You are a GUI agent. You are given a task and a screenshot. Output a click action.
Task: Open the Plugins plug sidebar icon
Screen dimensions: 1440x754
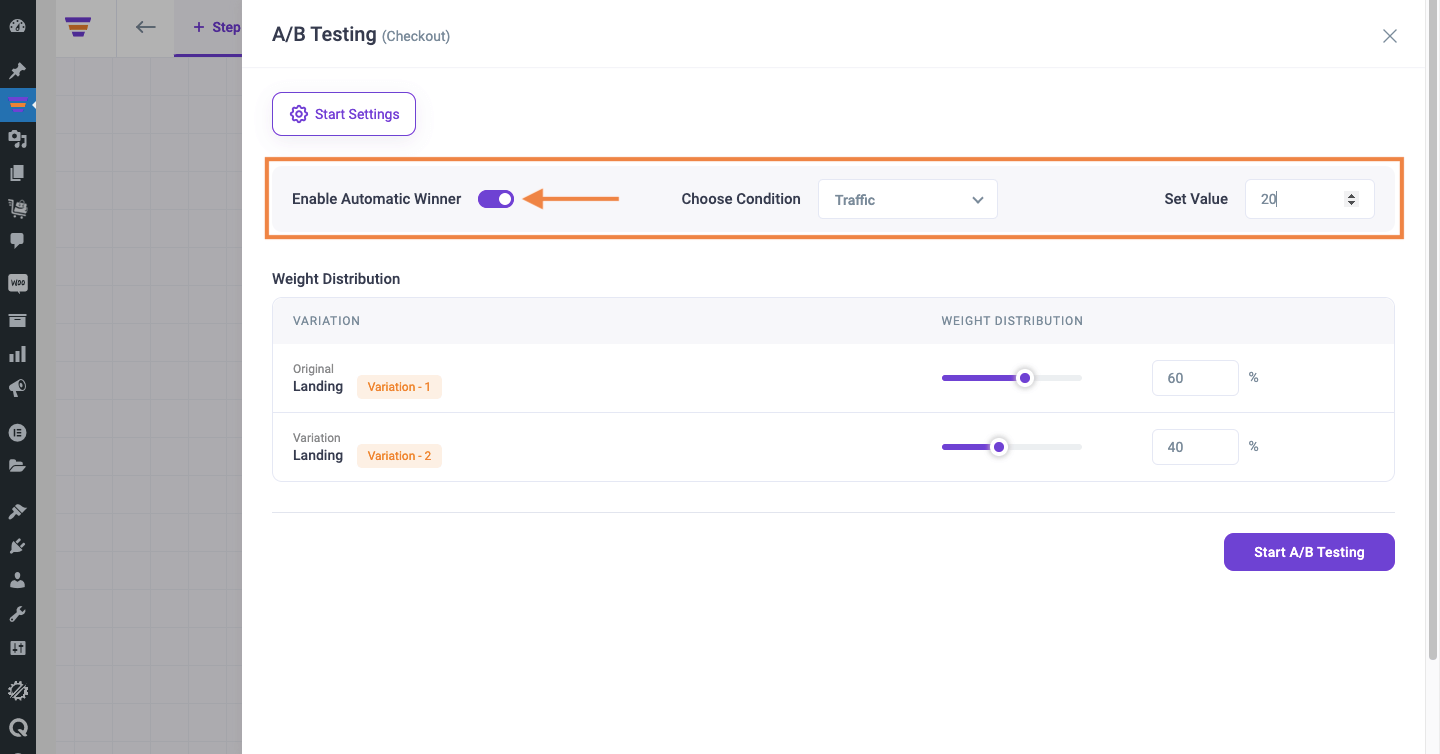click(x=17, y=546)
